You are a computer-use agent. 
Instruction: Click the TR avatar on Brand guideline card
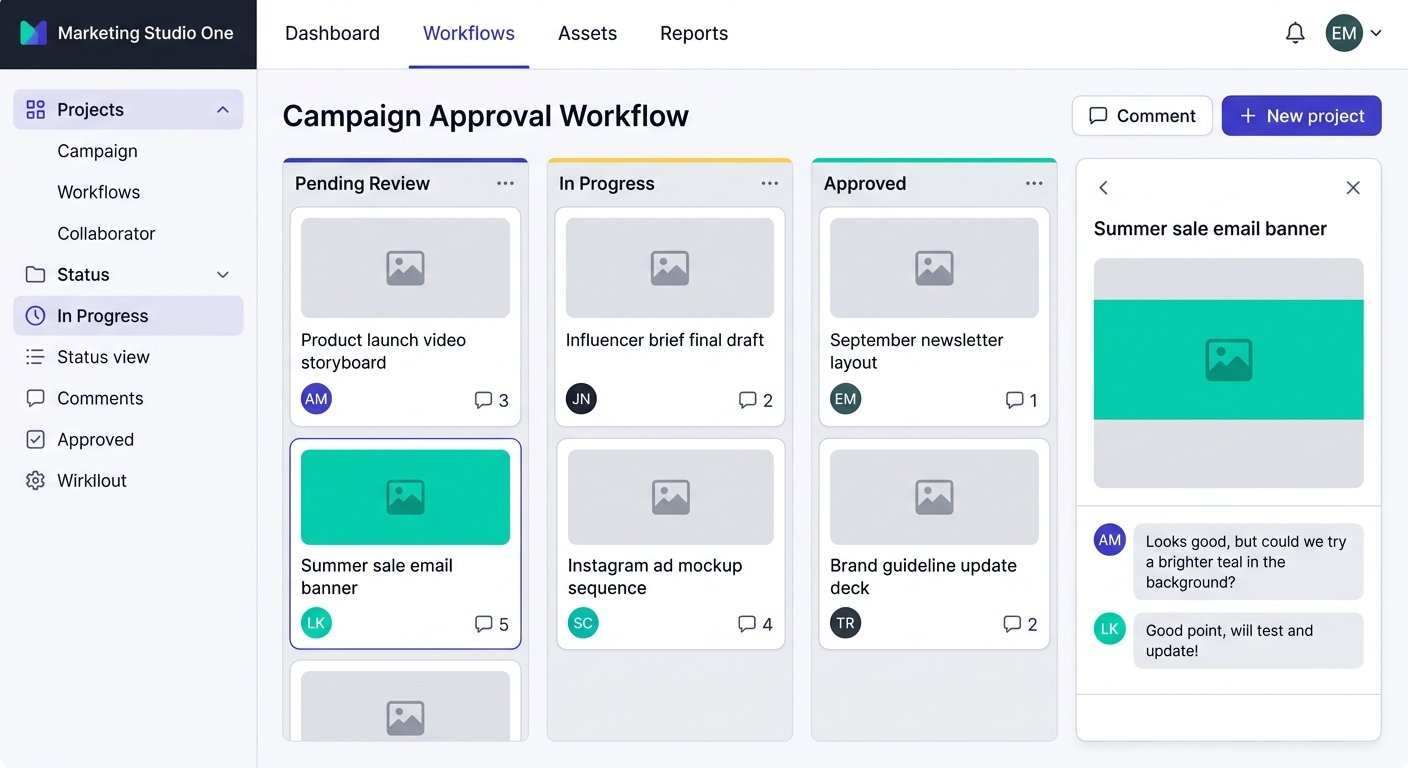coord(845,623)
